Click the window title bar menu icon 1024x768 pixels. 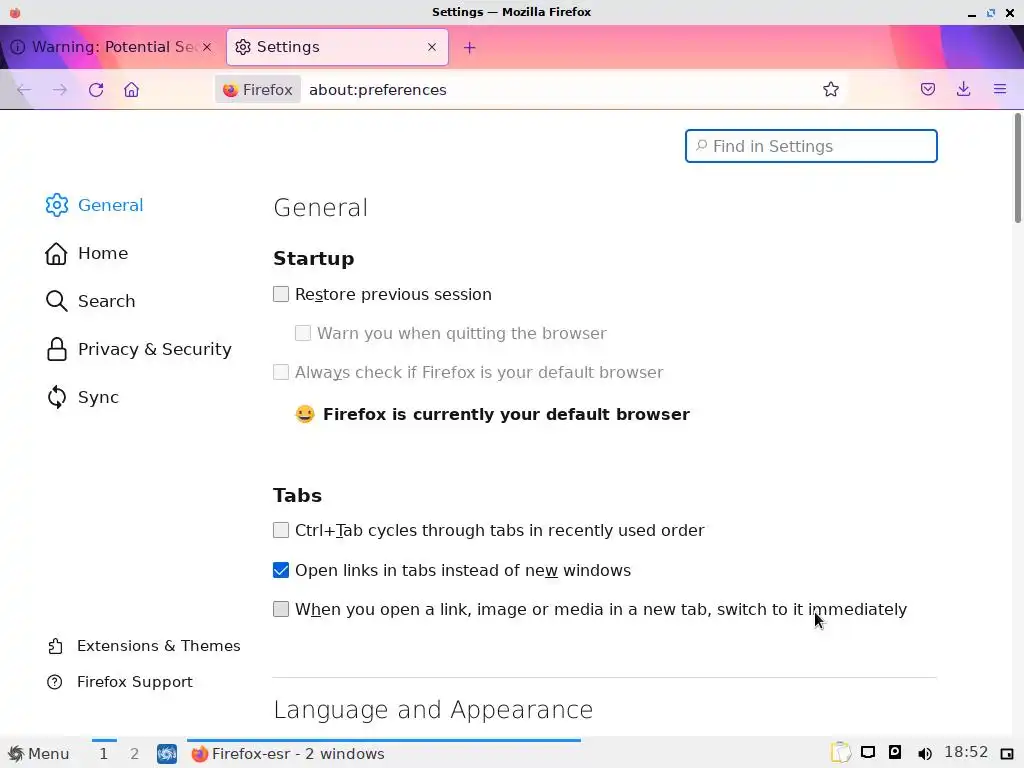pyautogui.click(x=14, y=12)
